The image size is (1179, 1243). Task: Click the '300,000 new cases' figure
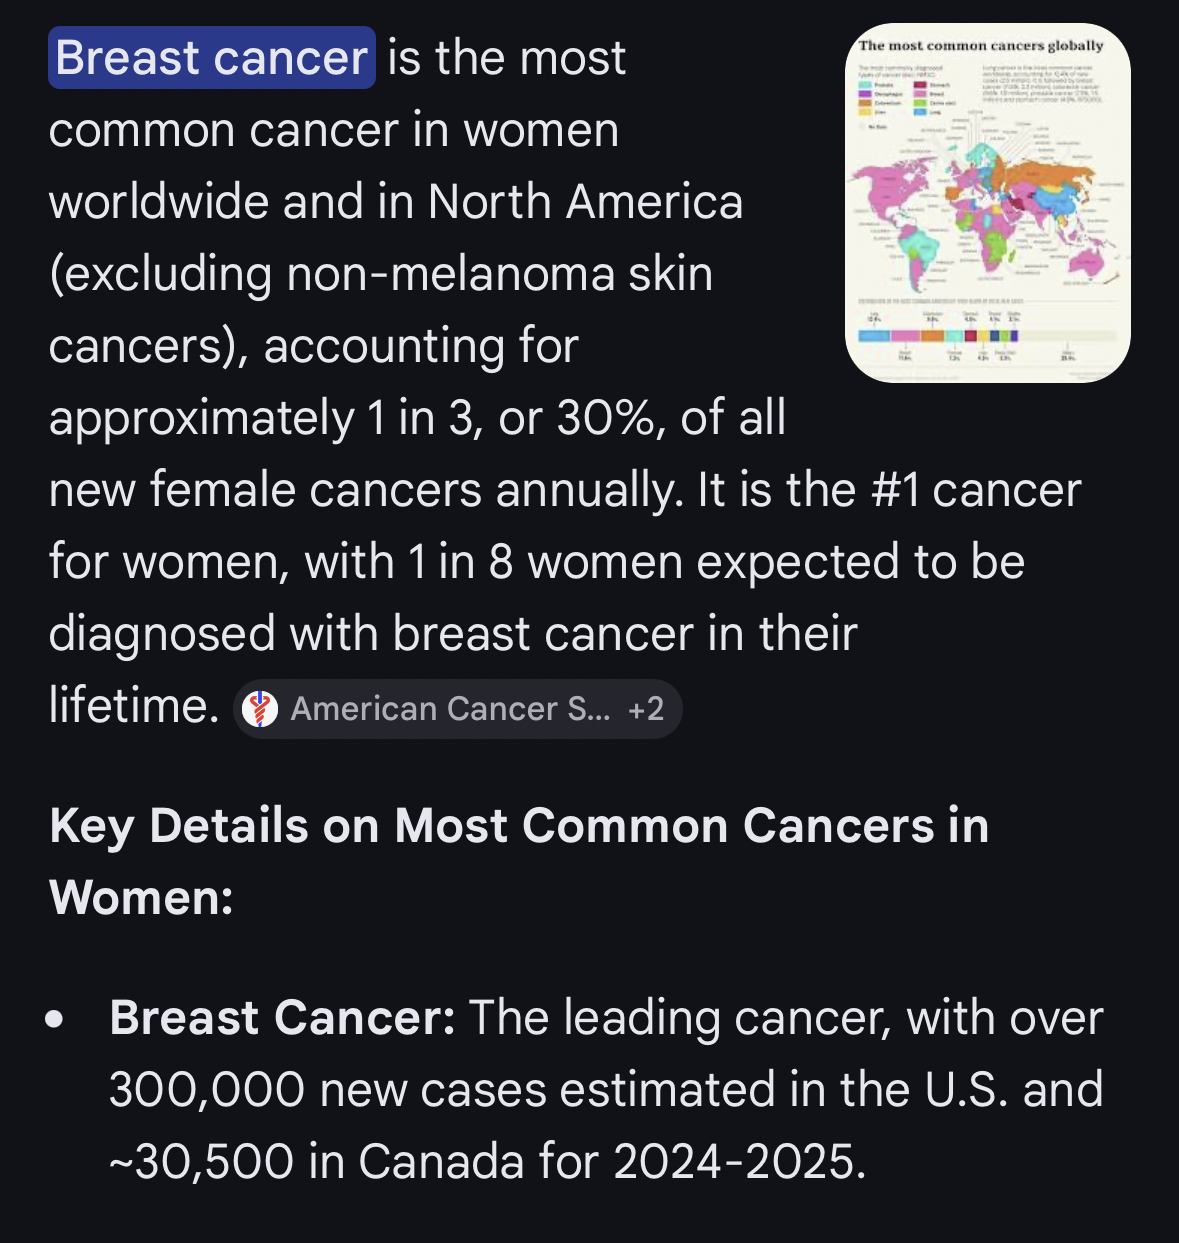[x=328, y=1090]
